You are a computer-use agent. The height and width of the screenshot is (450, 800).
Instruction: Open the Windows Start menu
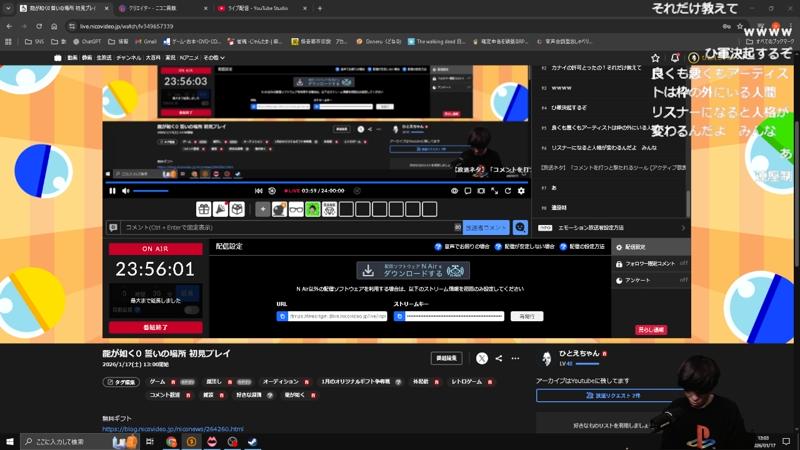(x=10, y=441)
